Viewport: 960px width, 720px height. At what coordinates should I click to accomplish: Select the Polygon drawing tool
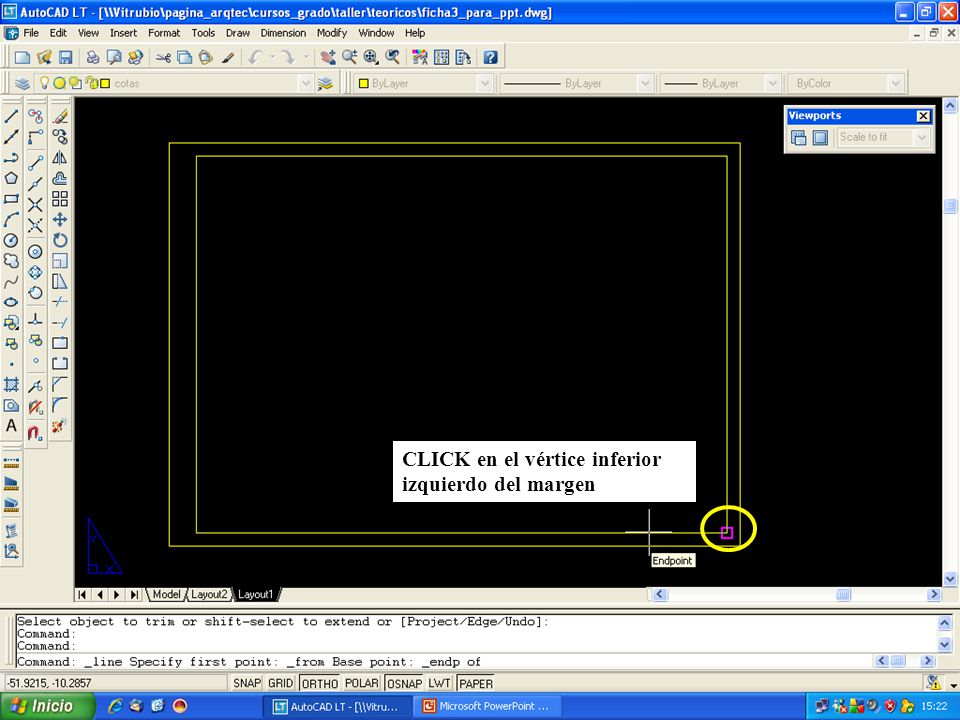click(x=11, y=178)
